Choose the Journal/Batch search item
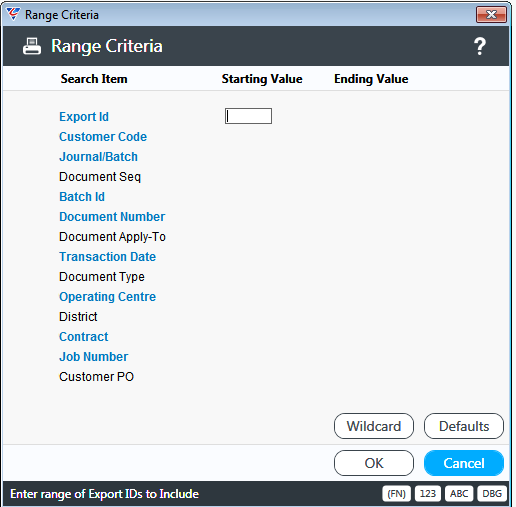This screenshot has height=507, width=516. point(98,157)
